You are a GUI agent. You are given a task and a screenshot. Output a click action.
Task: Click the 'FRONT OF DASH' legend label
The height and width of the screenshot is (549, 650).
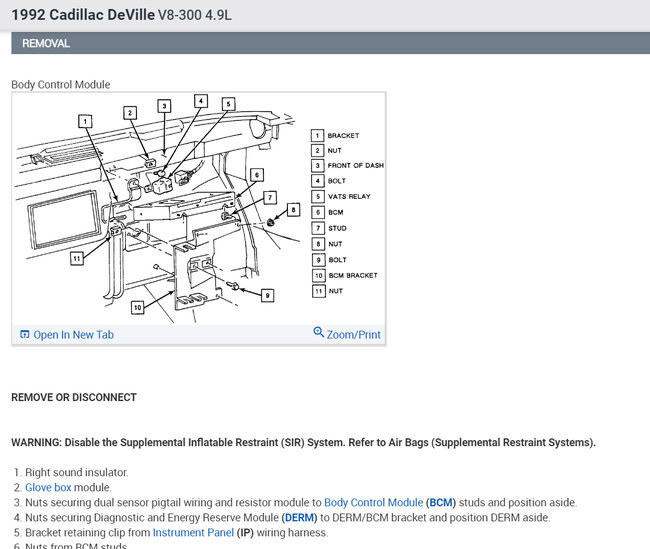point(356,165)
